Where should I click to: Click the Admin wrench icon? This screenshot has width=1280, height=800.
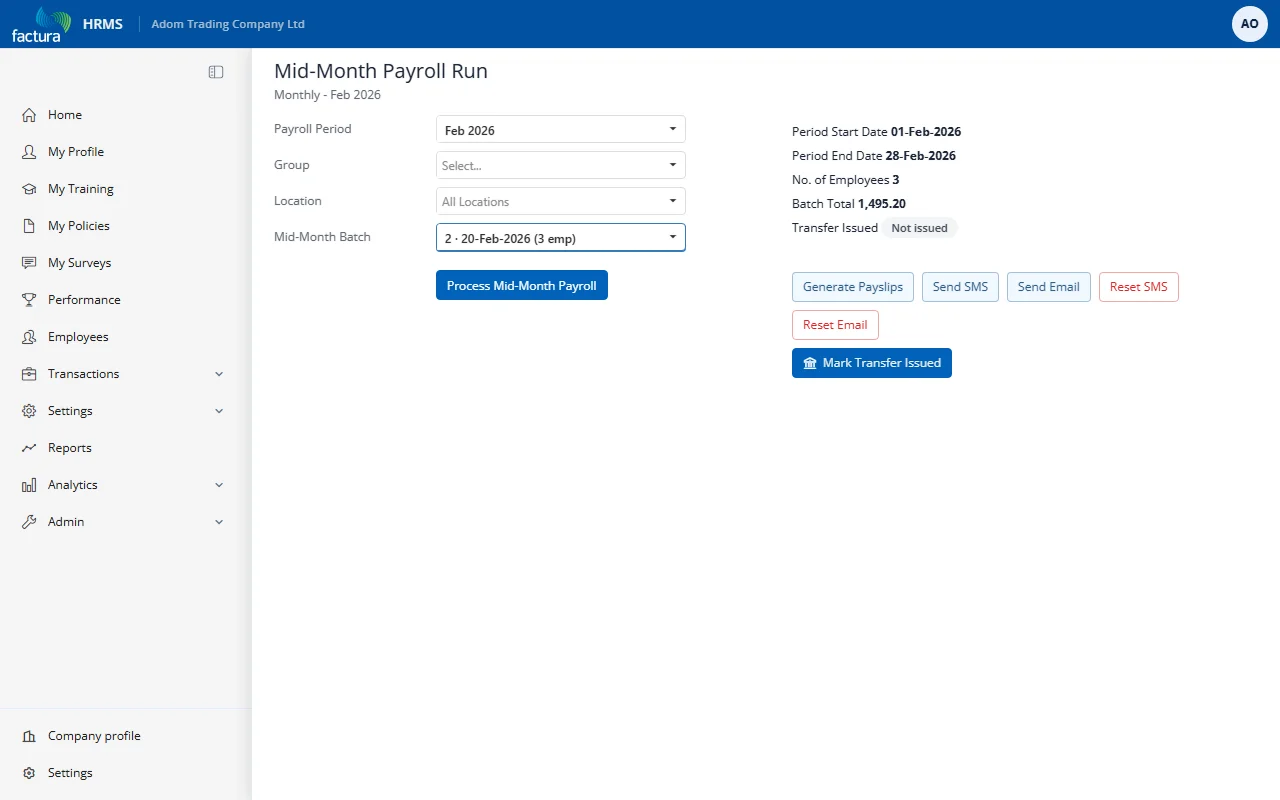click(29, 522)
